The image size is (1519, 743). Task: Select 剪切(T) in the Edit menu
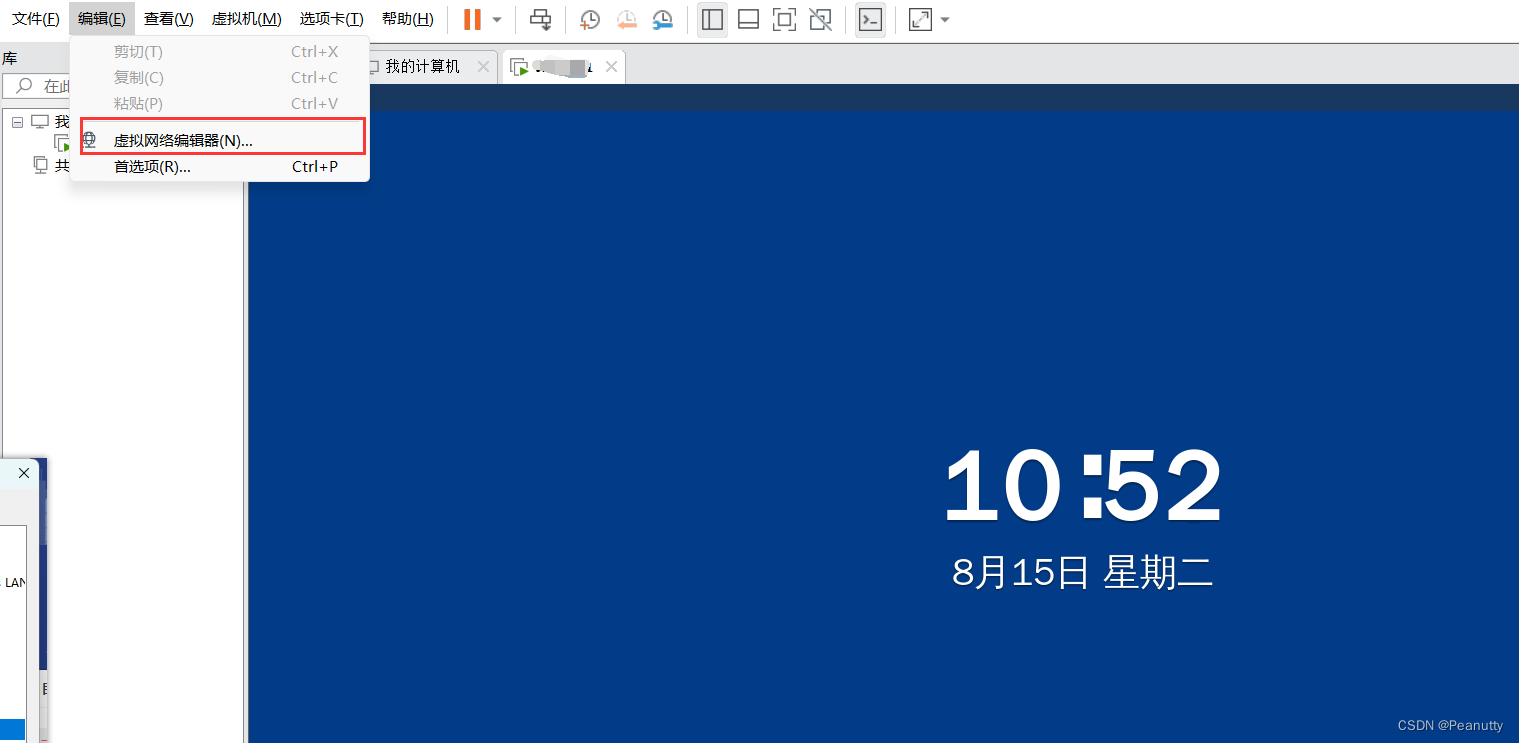(x=222, y=52)
